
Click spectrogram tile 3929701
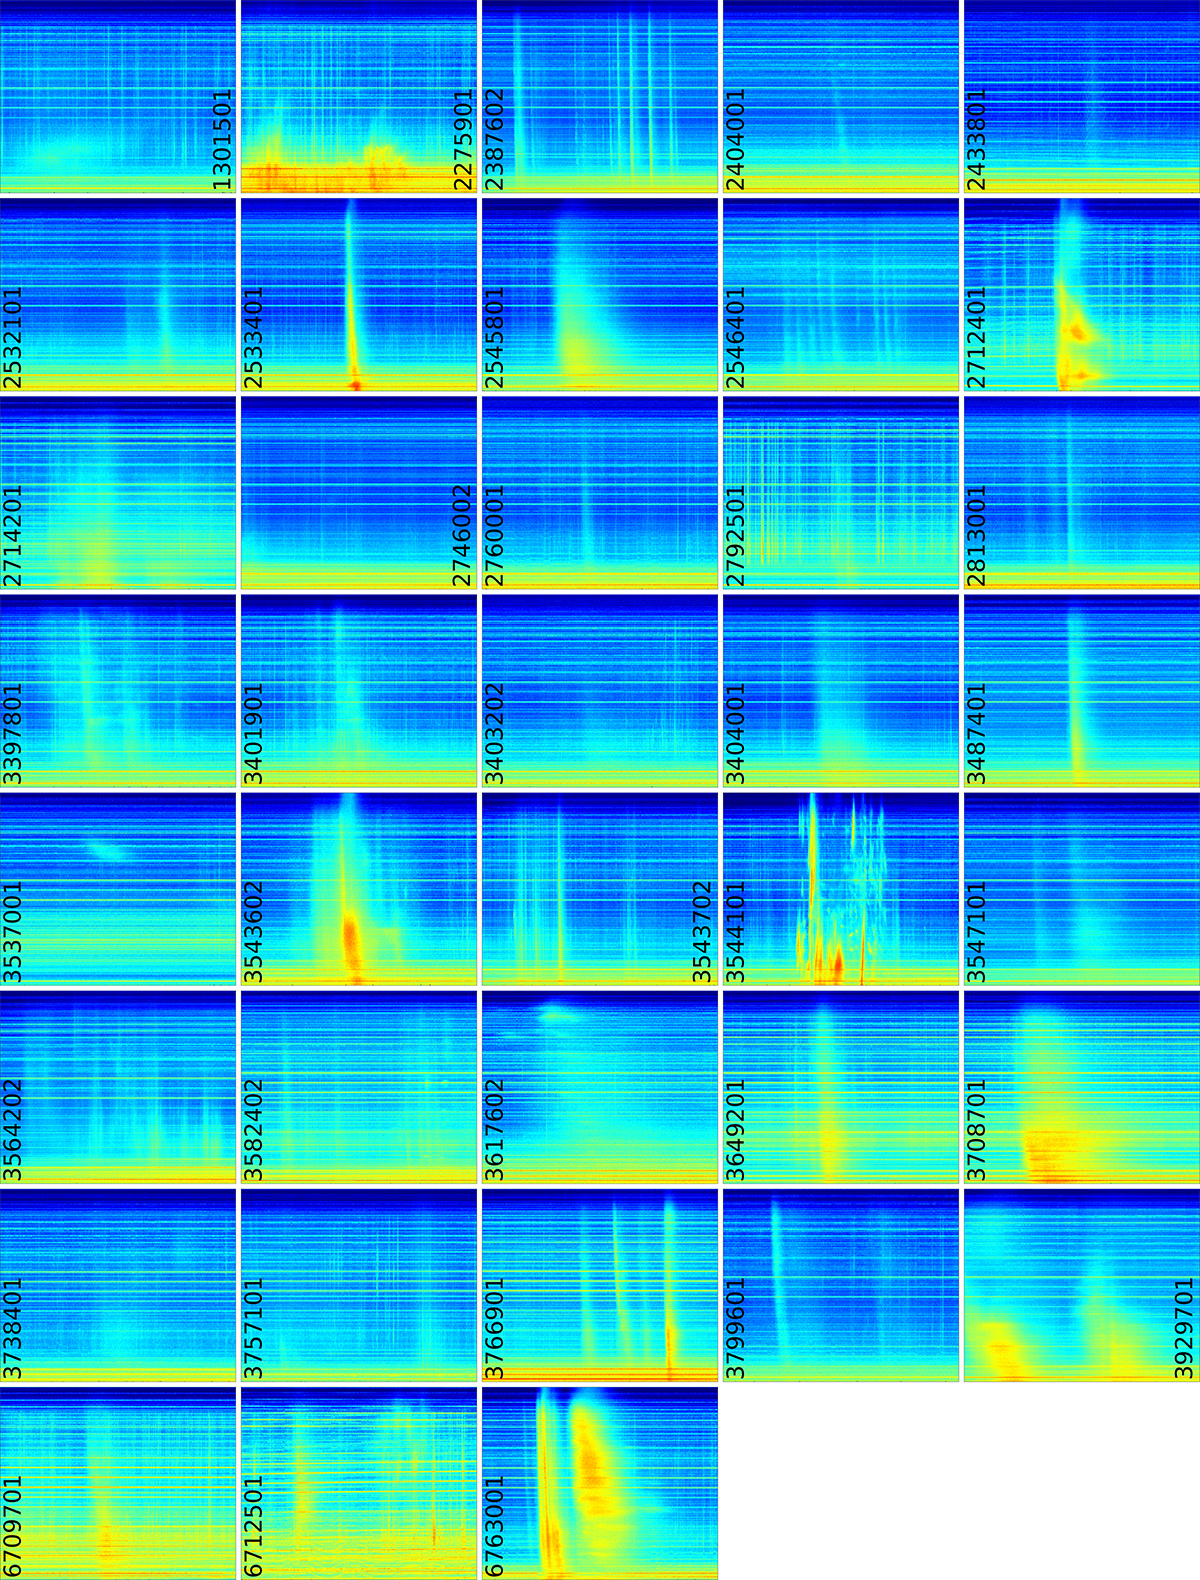point(1082,1284)
